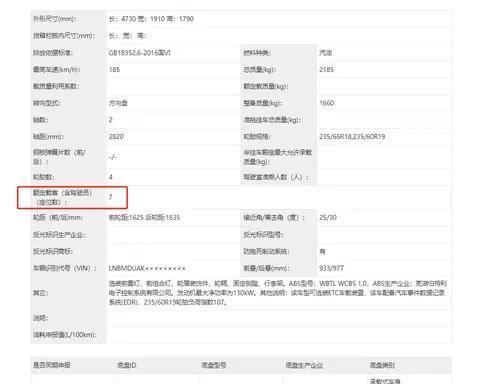Click the 底盘ID column header

(x=126, y=365)
